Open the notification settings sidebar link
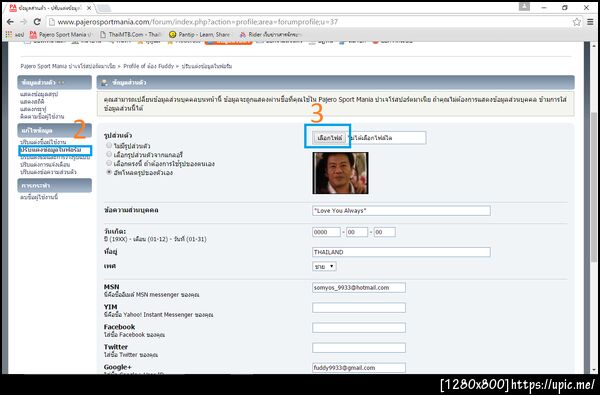Viewport: 600px width, 395px height. click(x=45, y=165)
